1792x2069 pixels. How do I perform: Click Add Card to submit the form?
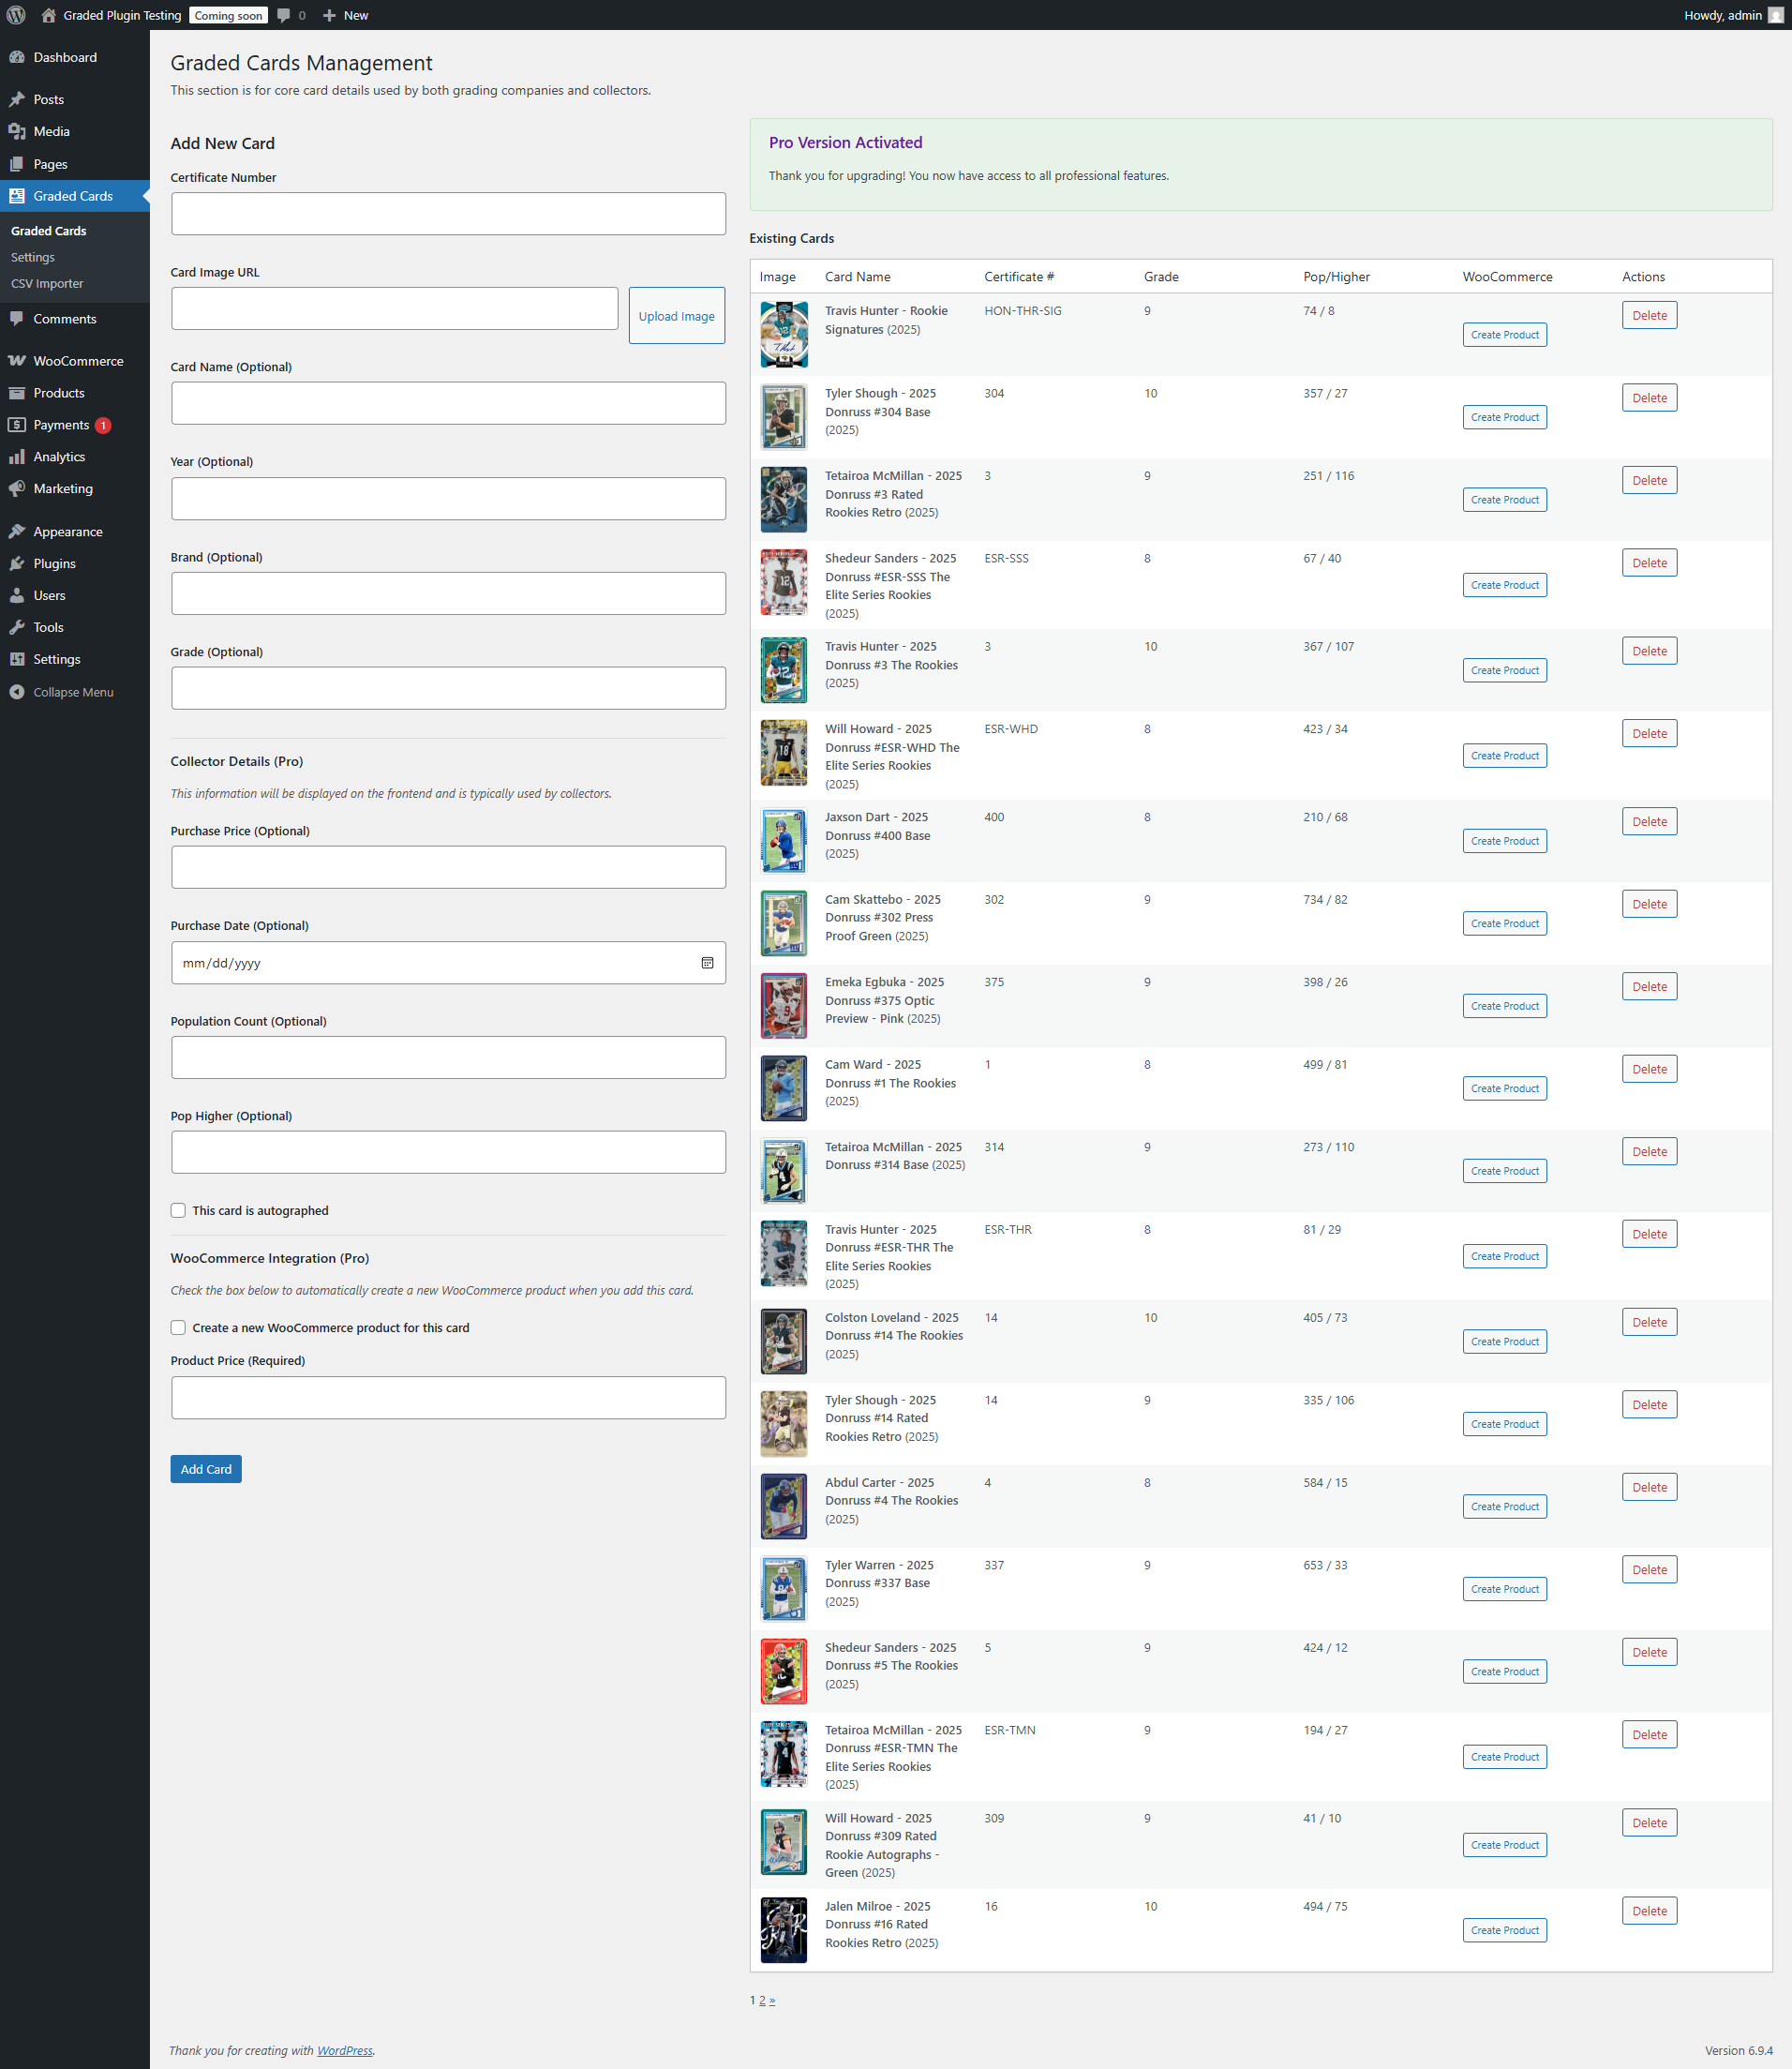[x=205, y=1468]
